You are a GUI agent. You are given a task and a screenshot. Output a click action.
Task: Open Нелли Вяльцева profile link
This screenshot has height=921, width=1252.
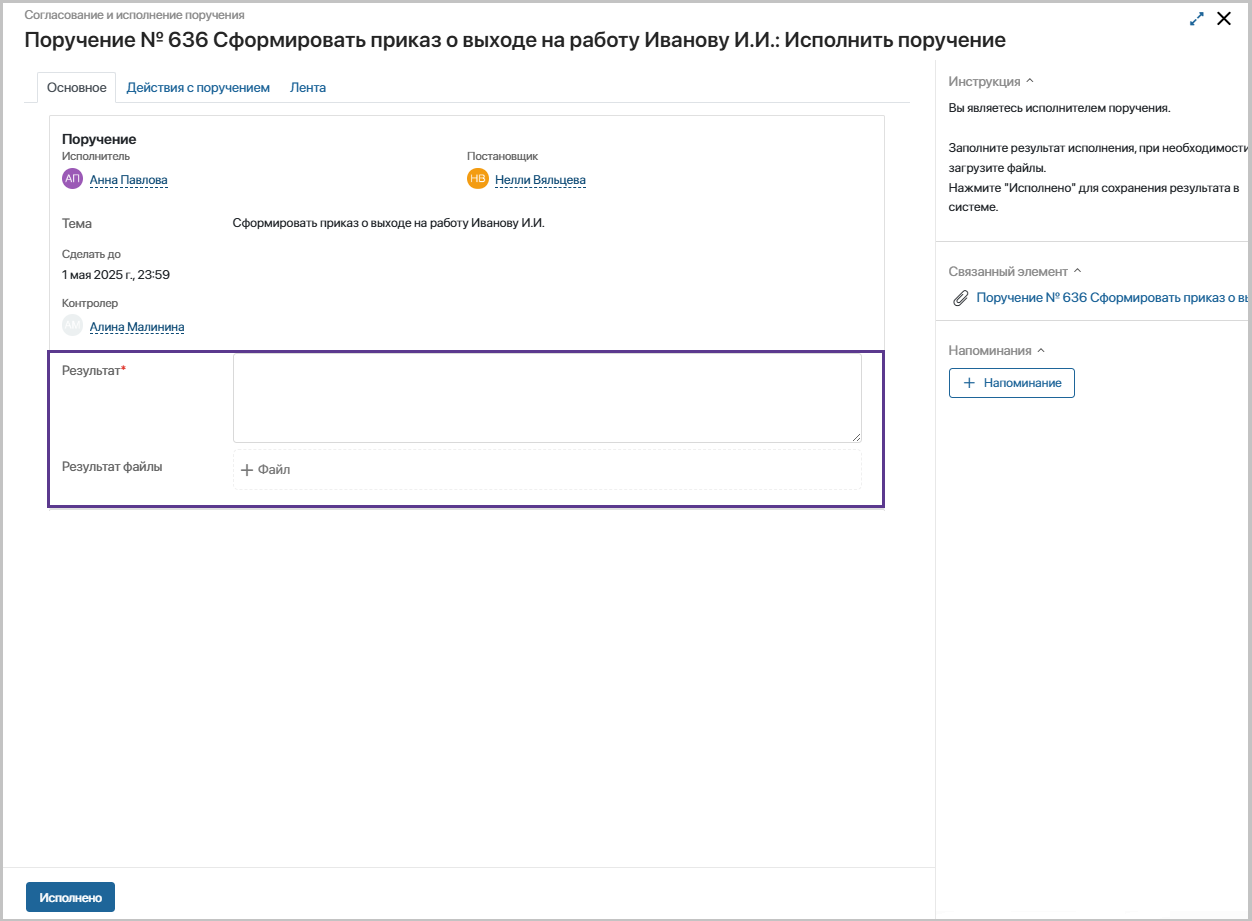click(x=540, y=181)
